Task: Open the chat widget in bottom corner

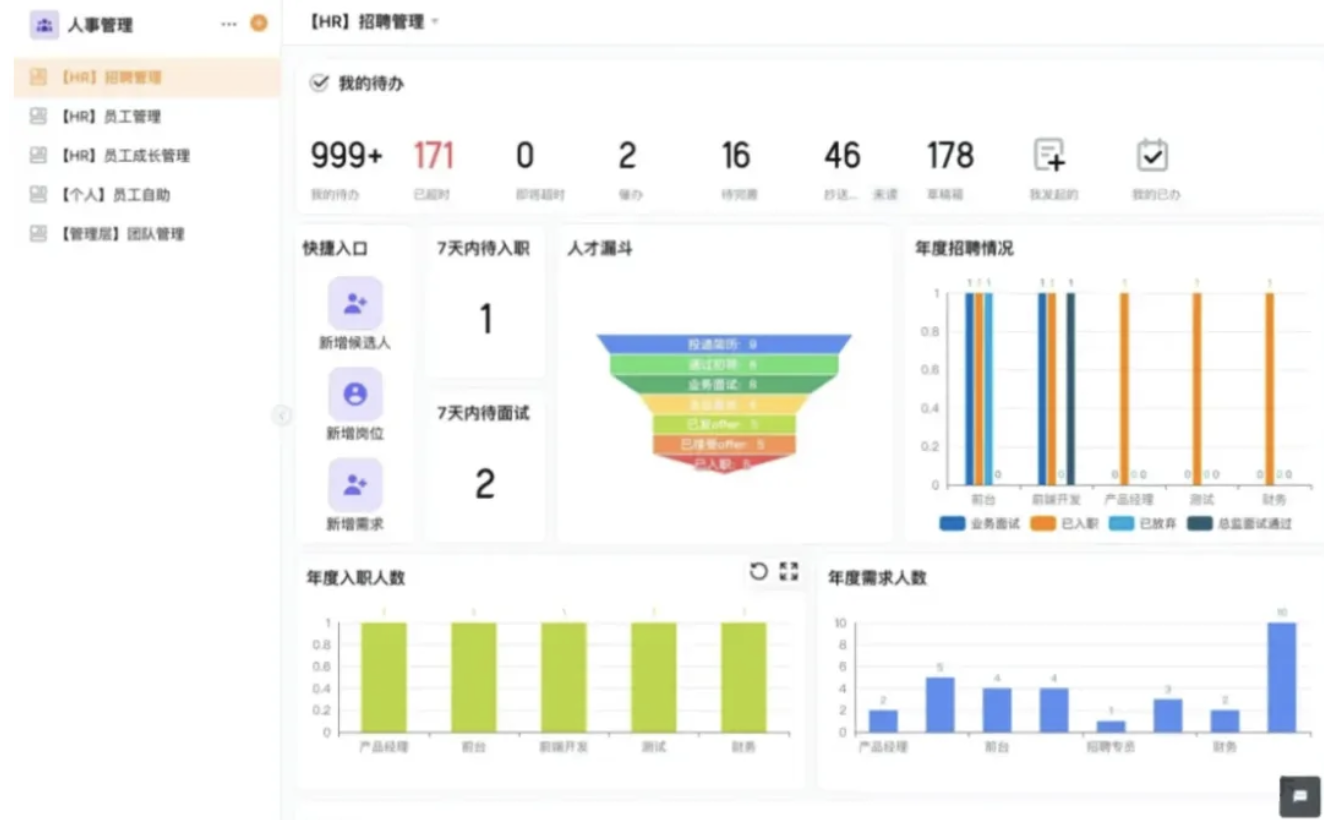Action: (1299, 796)
